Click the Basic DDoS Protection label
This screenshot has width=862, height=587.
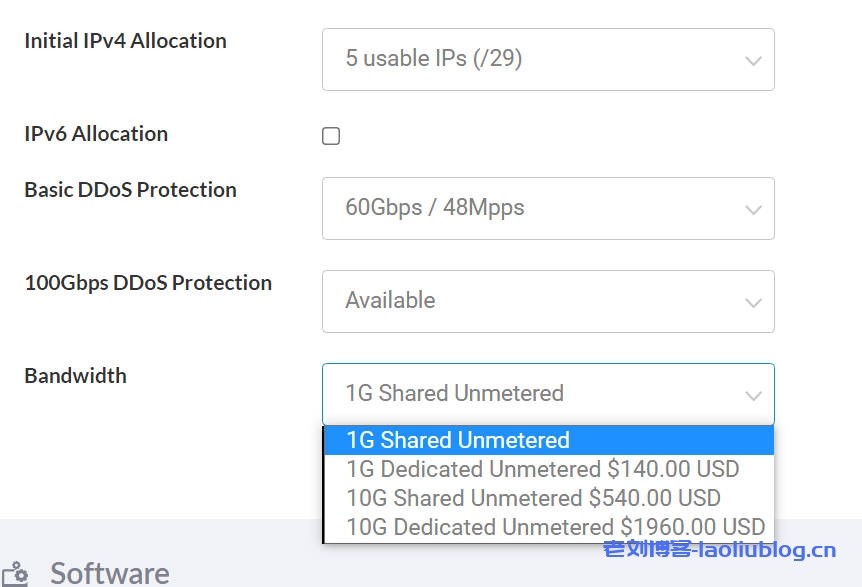coord(130,190)
